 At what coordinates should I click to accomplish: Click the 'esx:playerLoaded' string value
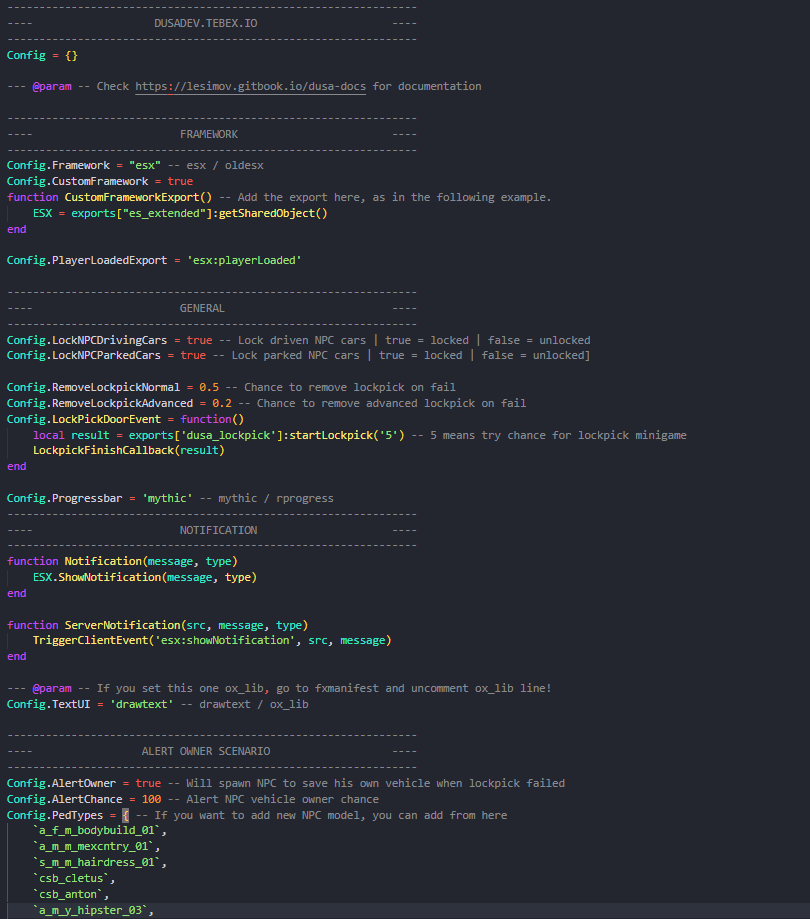[x=244, y=260]
